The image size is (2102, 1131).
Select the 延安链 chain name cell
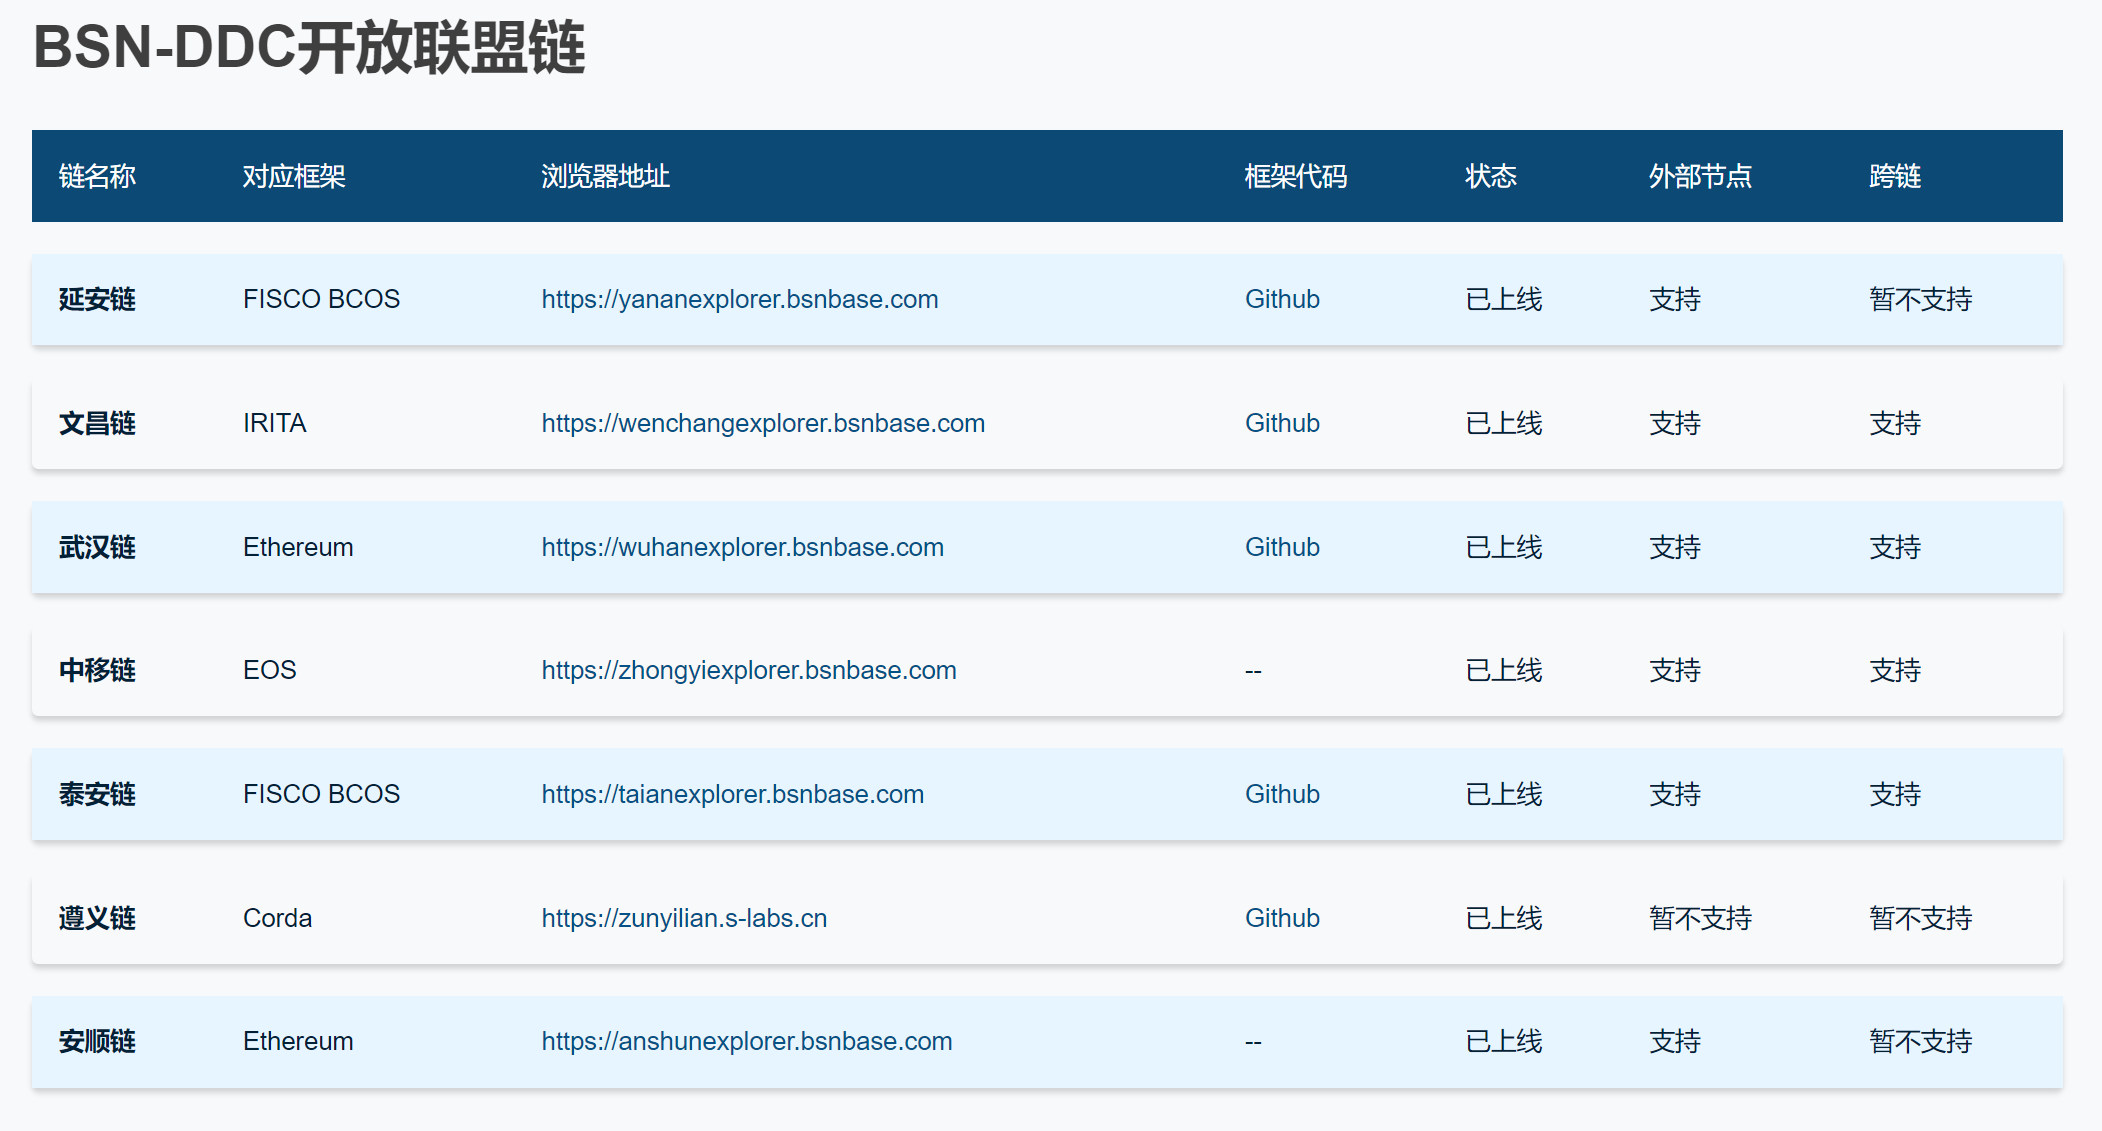pos(97,299)
